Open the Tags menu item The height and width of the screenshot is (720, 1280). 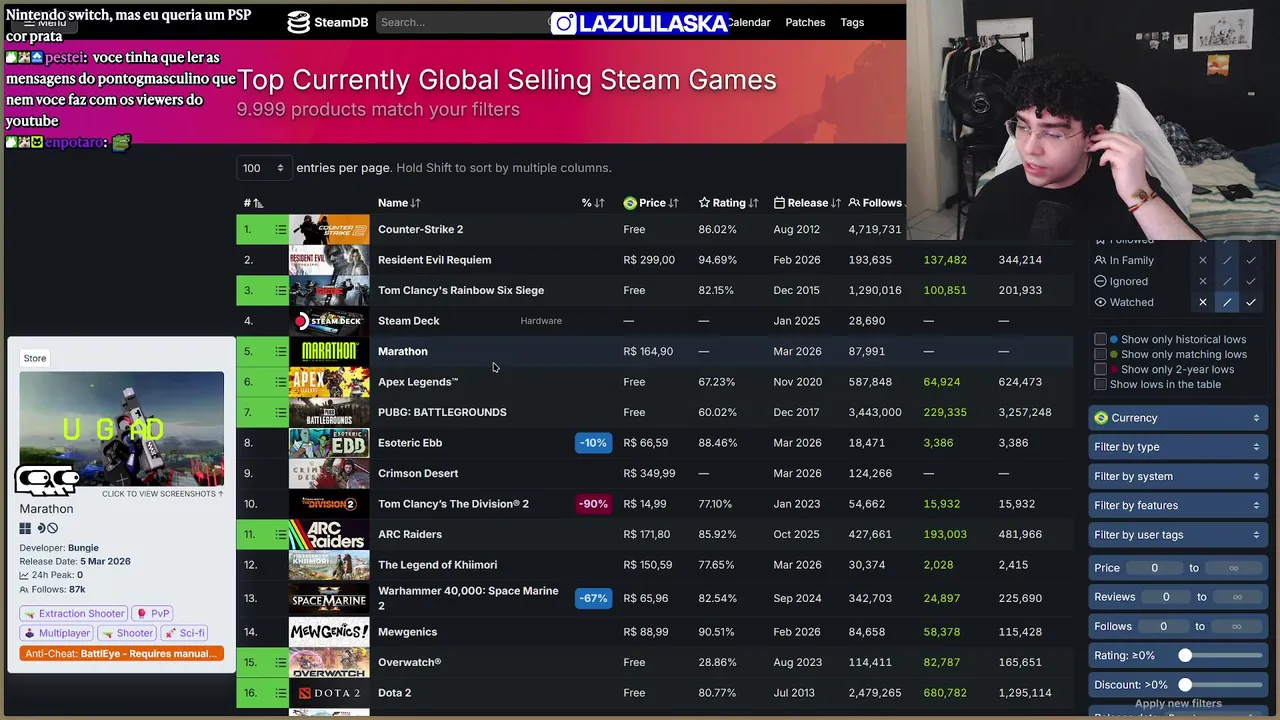(x=852, y=22)
